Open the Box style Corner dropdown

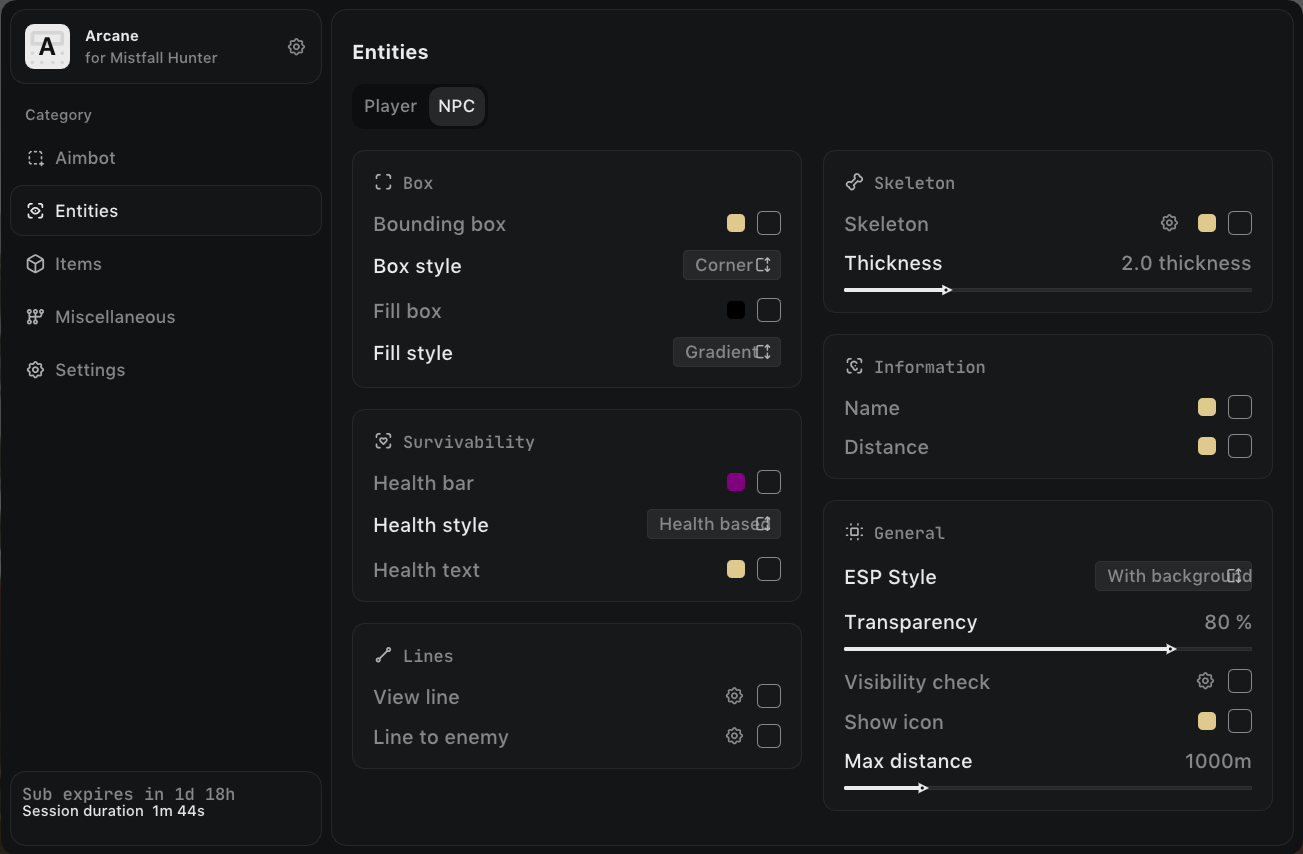[x=732, y=265]
